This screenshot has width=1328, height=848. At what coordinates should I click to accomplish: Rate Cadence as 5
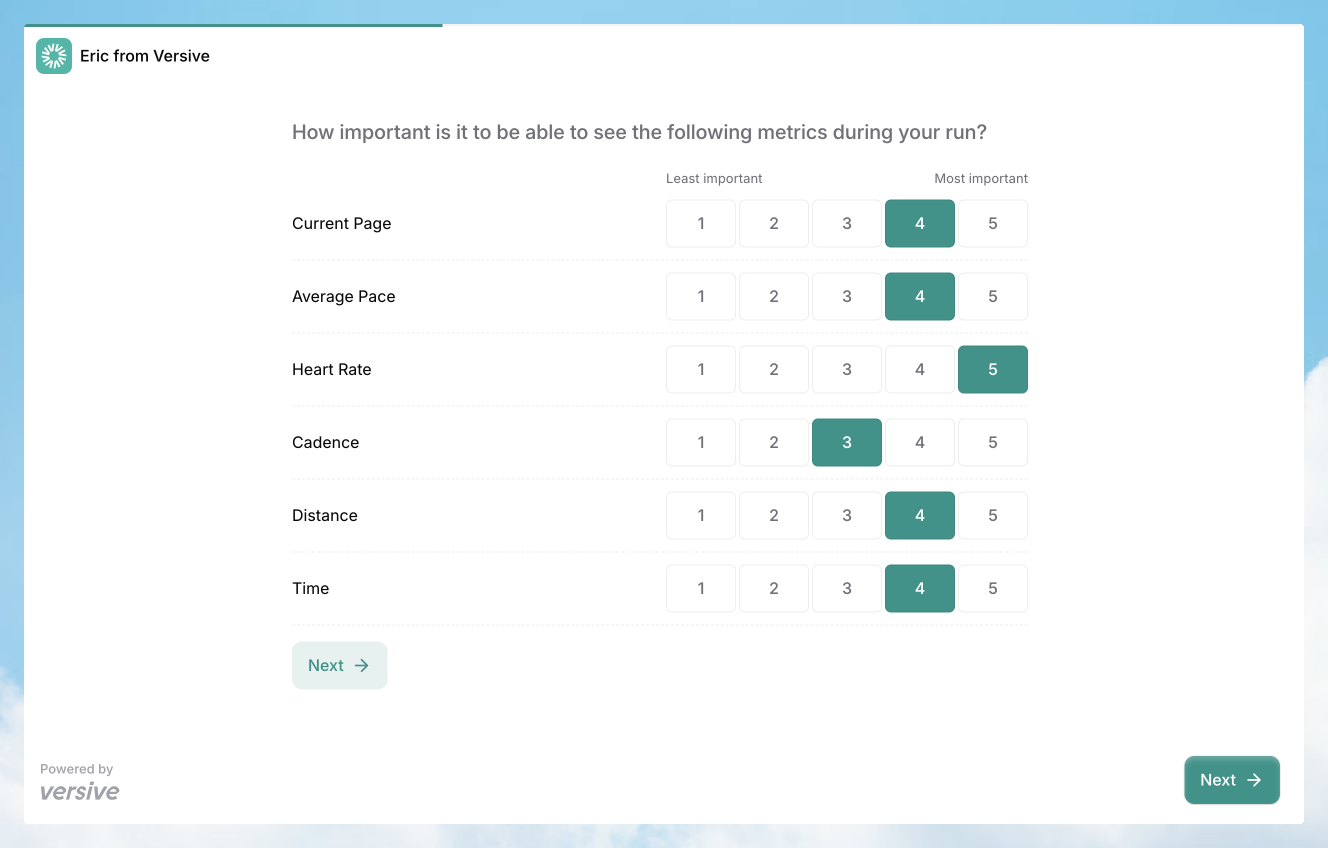993,442
